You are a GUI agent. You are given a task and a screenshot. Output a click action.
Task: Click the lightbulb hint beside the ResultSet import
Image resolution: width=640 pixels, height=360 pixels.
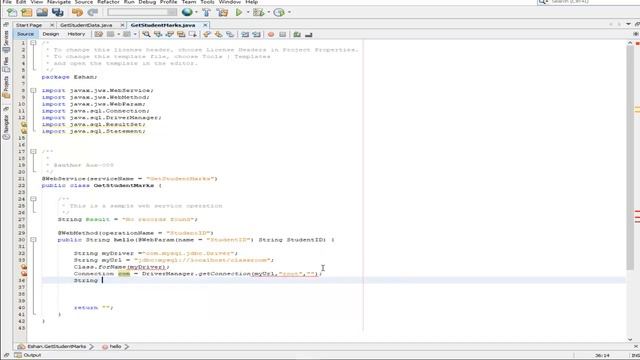coord(24,124)
